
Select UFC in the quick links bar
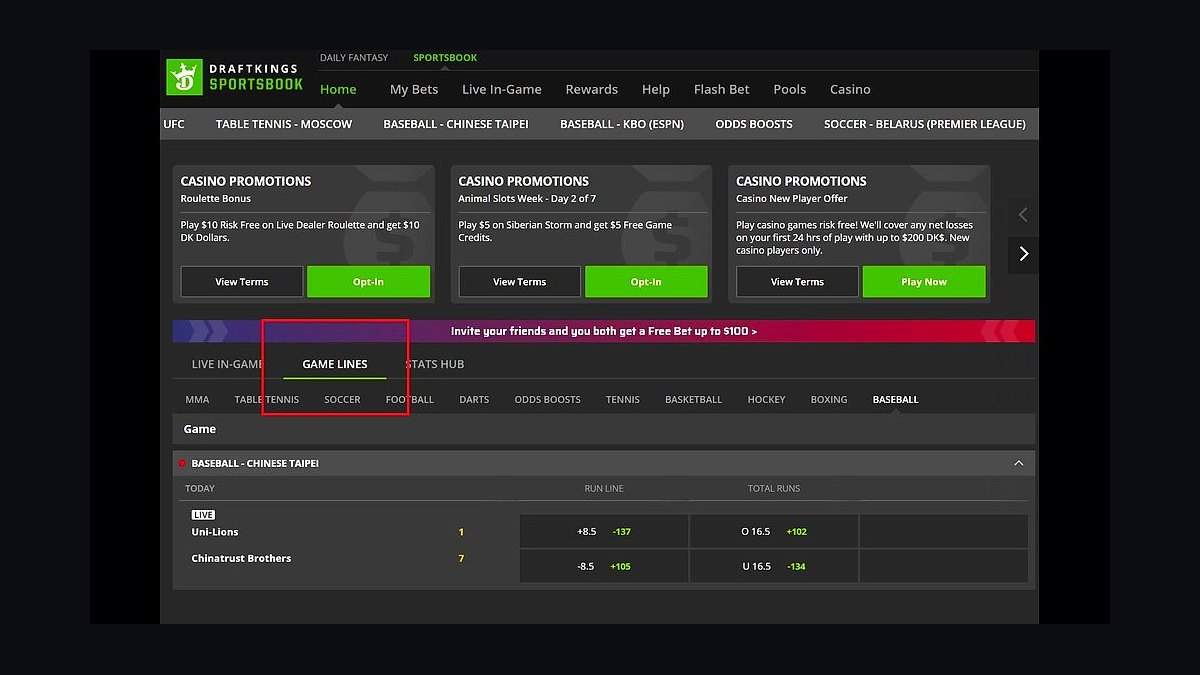(x=174, y=124)
